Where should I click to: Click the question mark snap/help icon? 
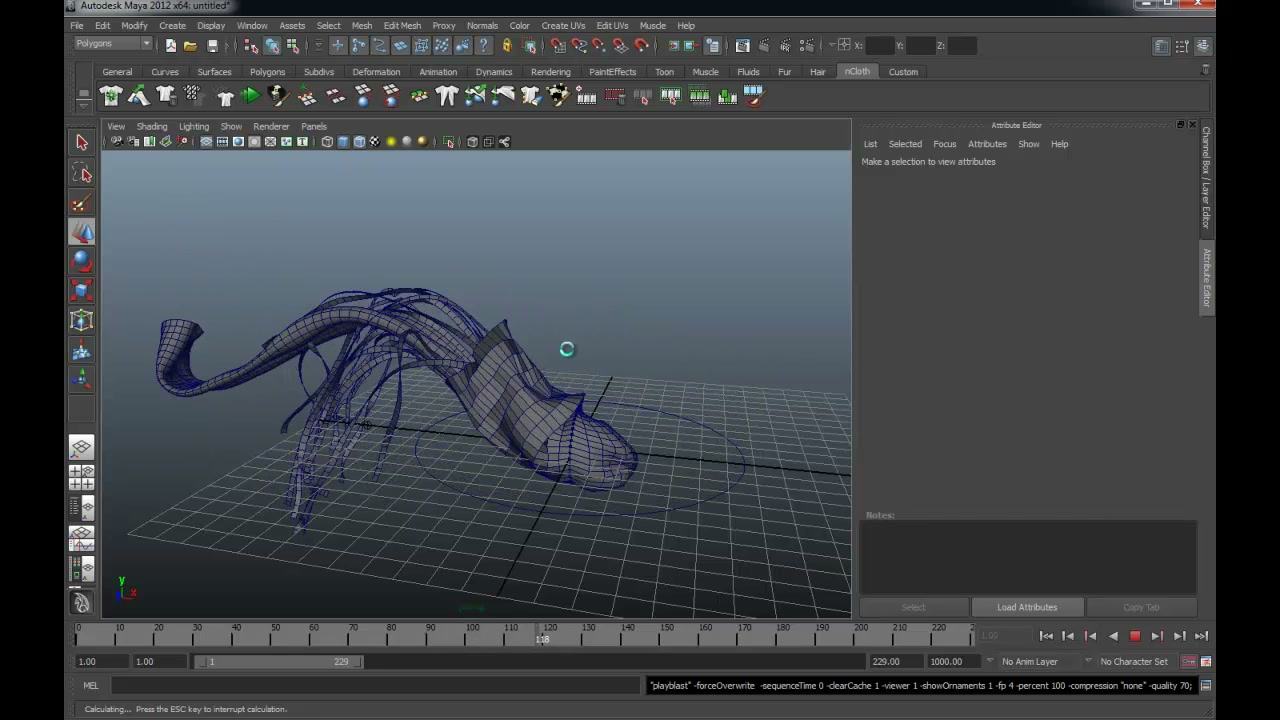[484, 46]
